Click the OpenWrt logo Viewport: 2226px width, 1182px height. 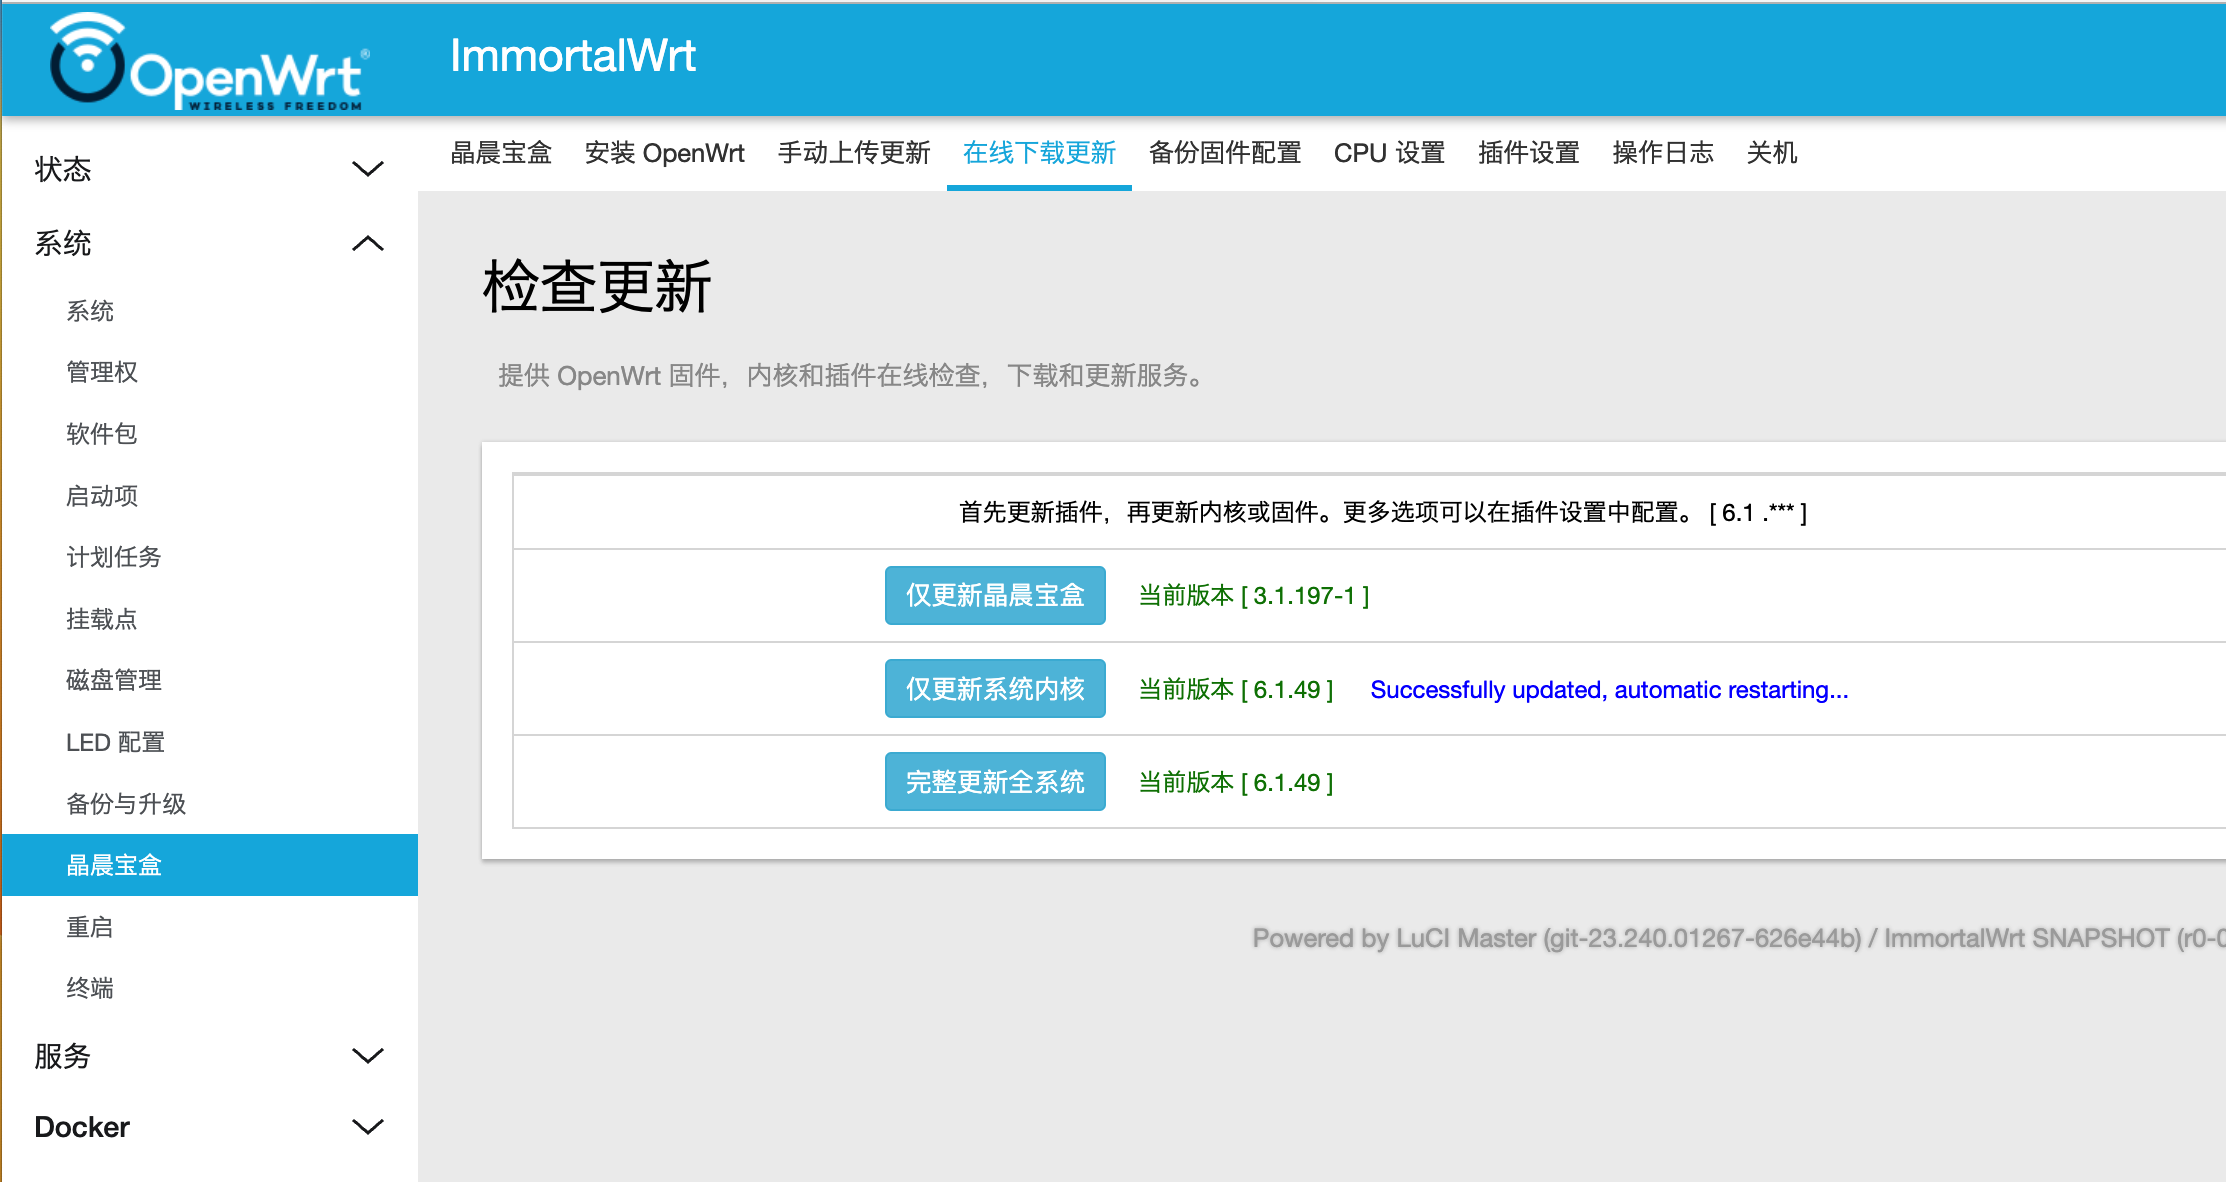coord(209,61)
